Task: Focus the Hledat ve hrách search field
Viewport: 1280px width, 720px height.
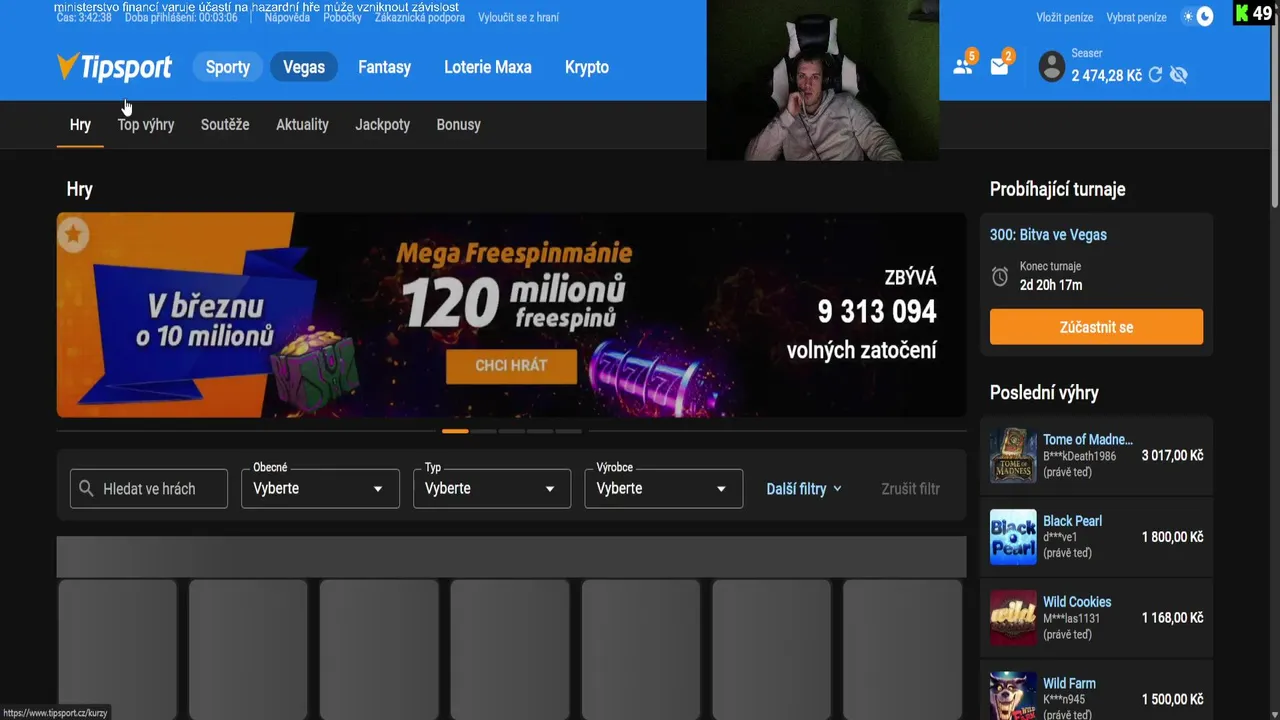Action: click(x=149, y=489)
